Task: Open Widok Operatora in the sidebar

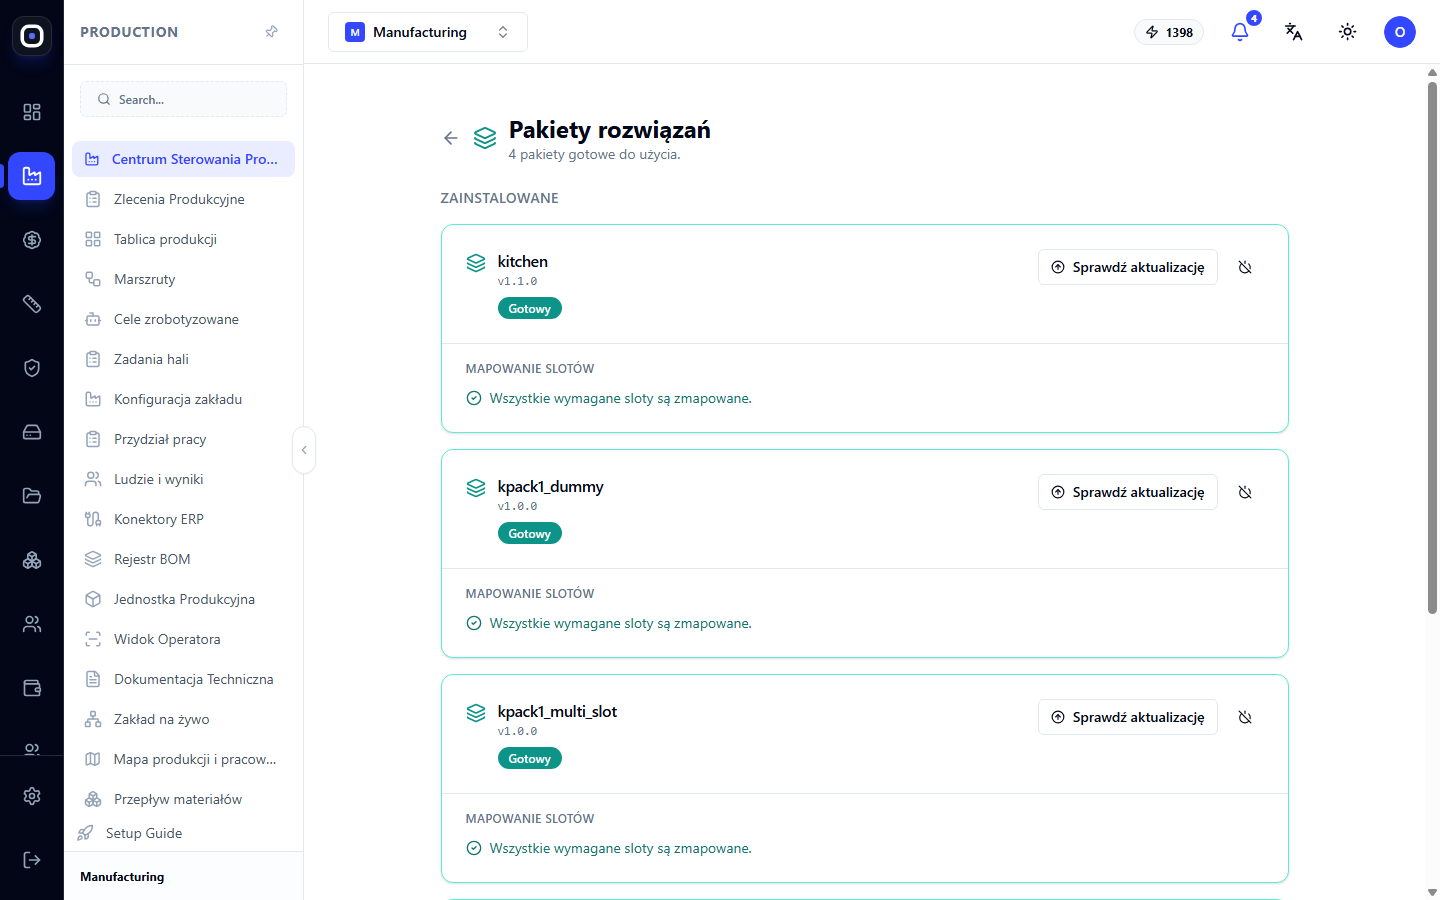Action: [x=184, y=639]
